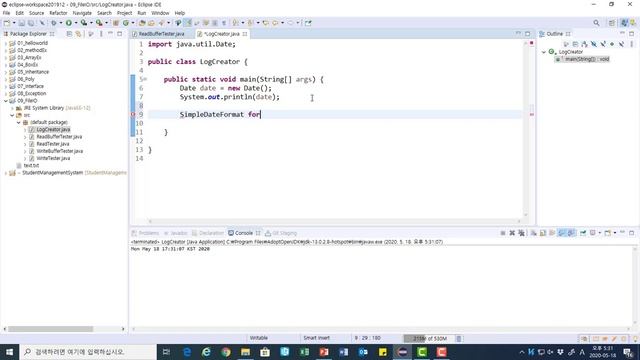
Task: Open the Source menu
Action: [x=36, y=13]
